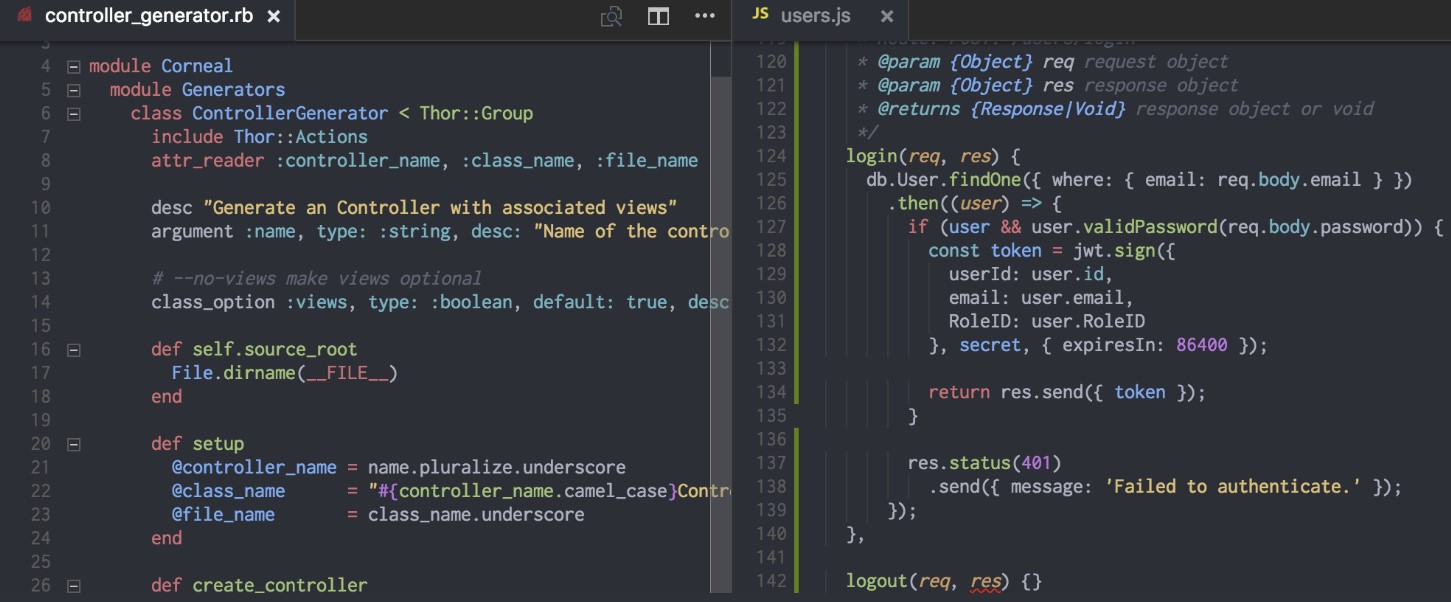Click the JS icon on users.js tab
Viewport: 1451px width, 602px height.
[x=760, y=15]
